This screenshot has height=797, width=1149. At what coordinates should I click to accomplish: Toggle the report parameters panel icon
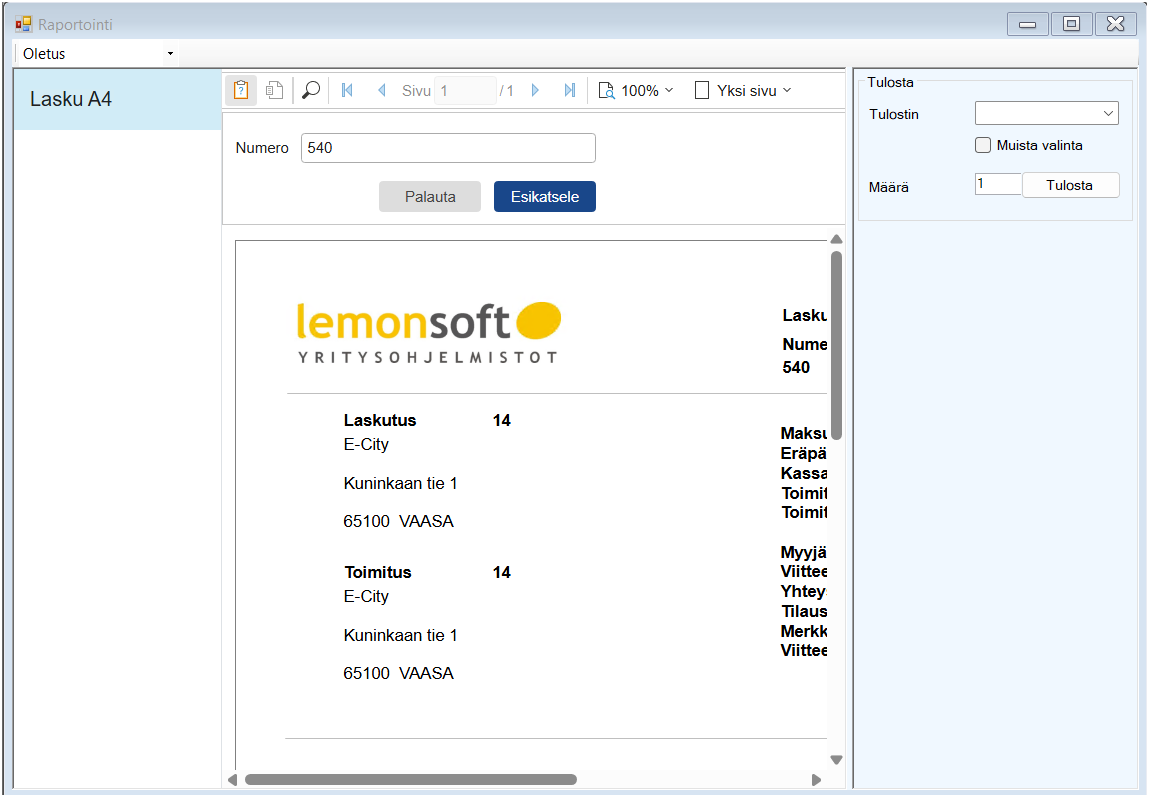[241, 91]
